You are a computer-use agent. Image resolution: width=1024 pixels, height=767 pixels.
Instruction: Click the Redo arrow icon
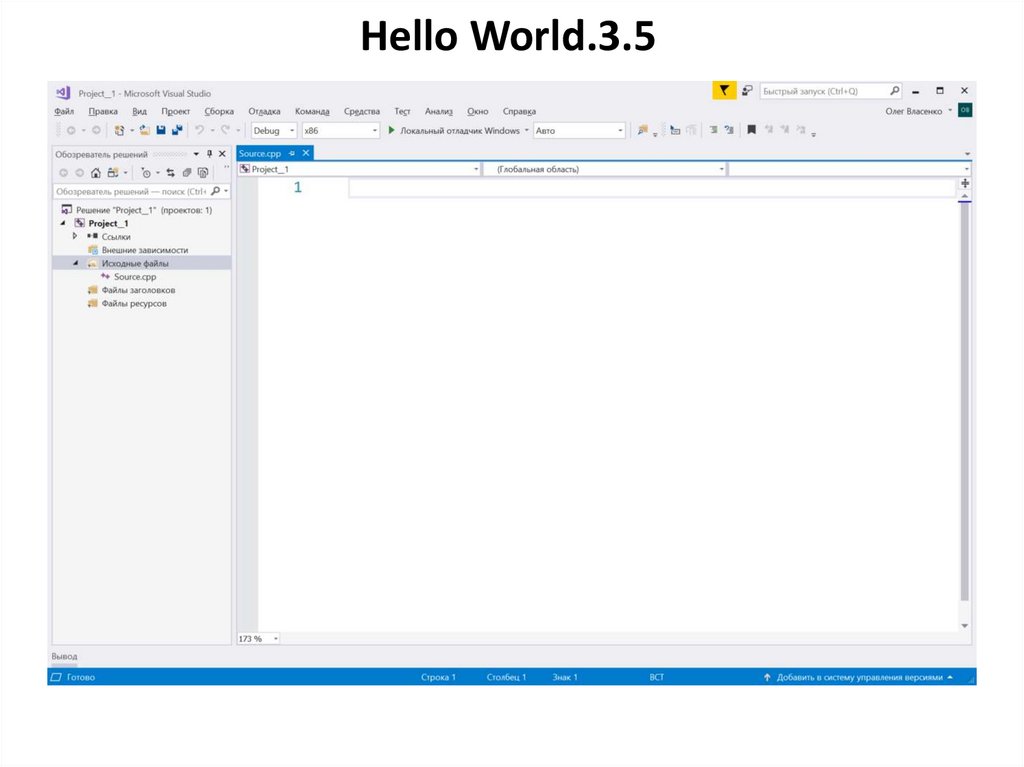[x=225, y=131]
